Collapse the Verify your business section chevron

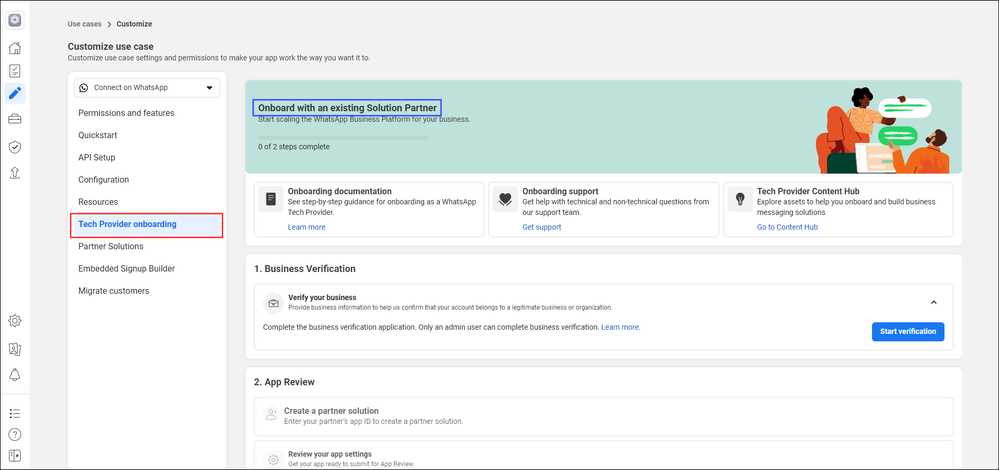point(933,303)
